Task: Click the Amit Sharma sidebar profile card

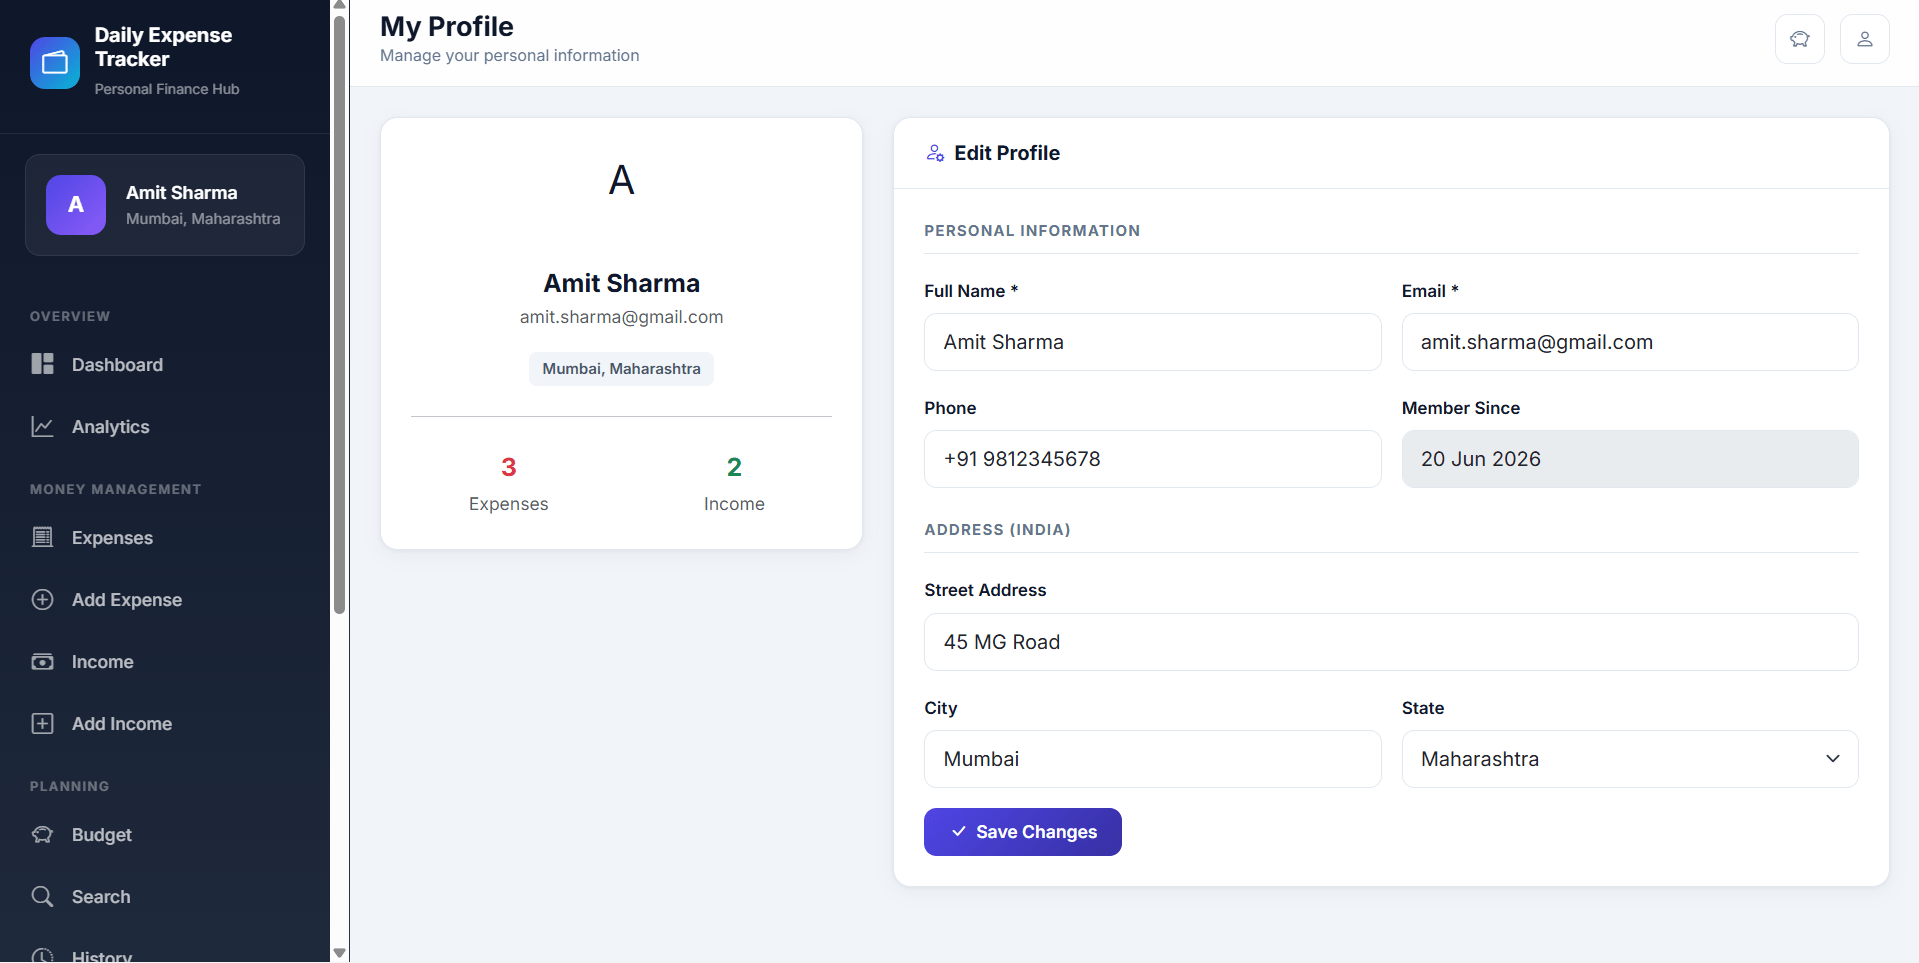Action: pyautogui.click(x=165, y=205)
